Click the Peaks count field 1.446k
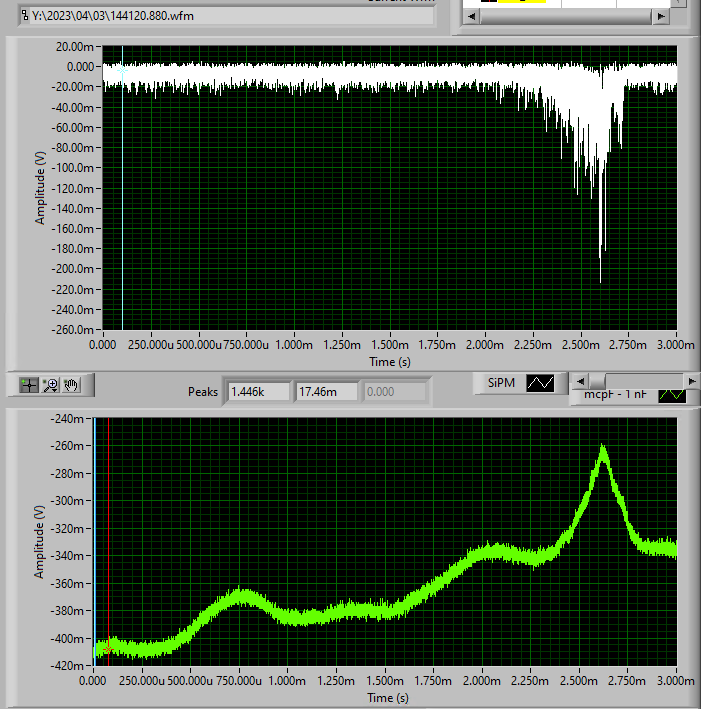Image resolution: width=701 pixels, height=709 pixels. (258, 392)
